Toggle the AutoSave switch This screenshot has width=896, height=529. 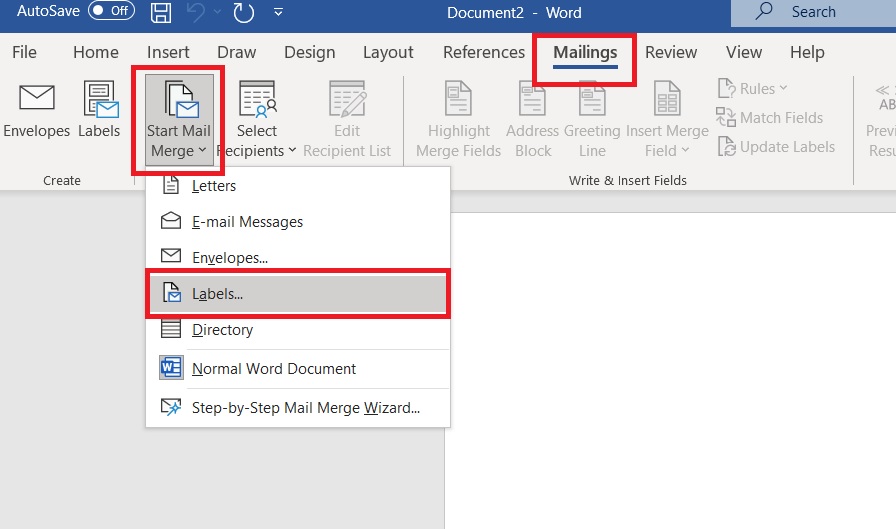click(111, 11)
